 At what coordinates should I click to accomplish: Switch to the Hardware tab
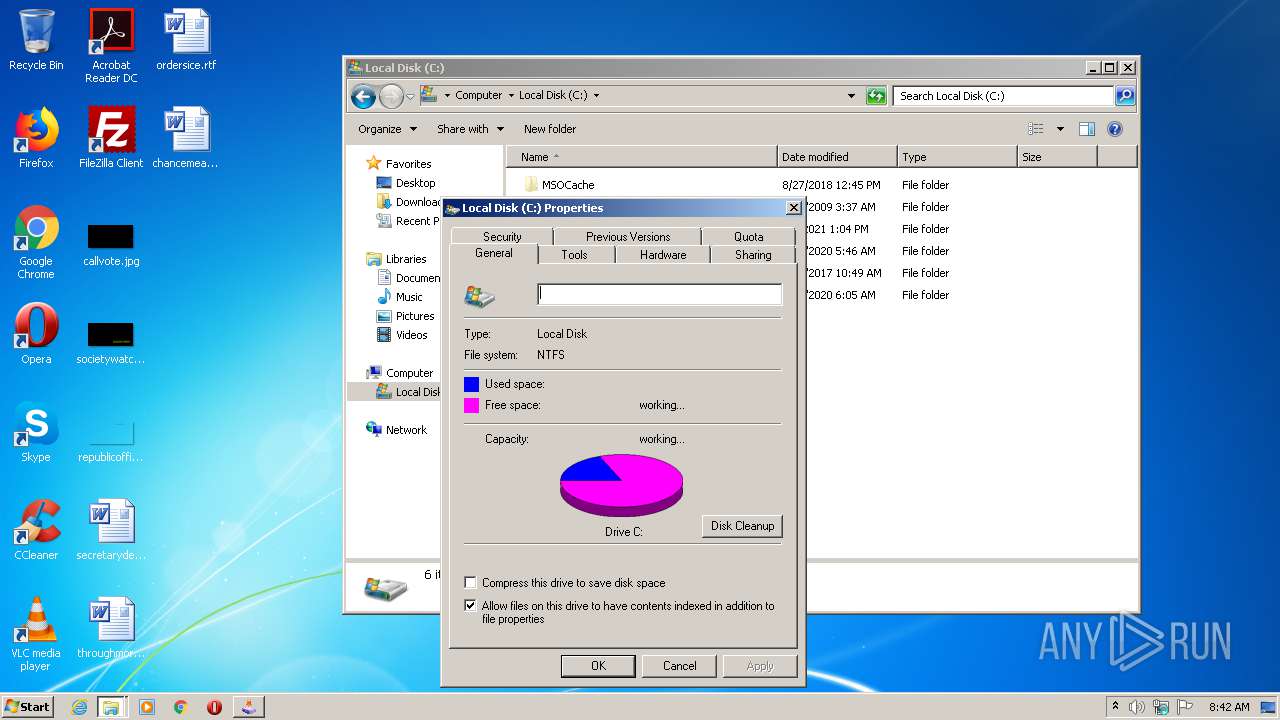663,255
